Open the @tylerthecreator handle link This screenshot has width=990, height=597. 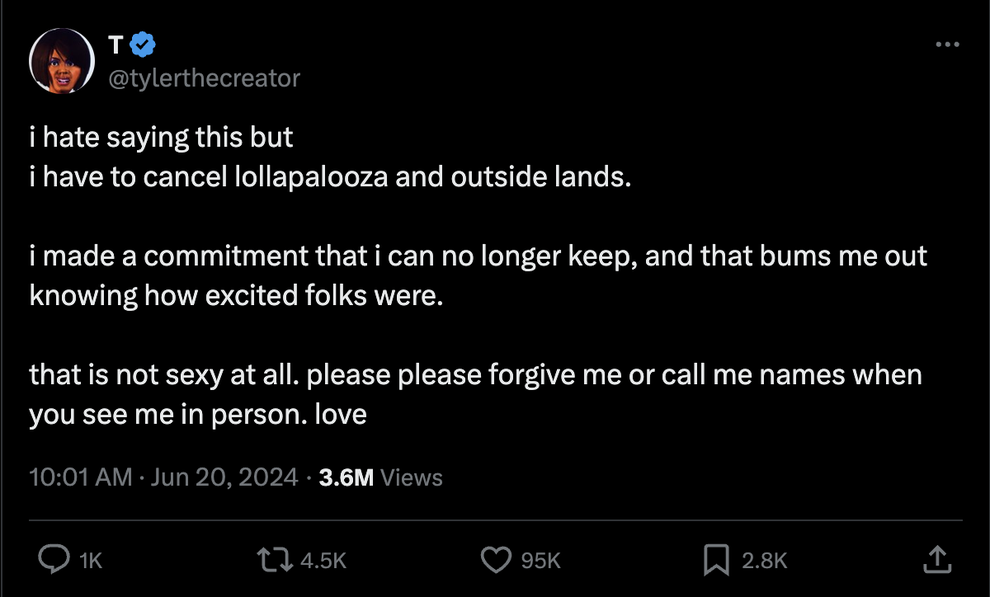tap(202, 77)
